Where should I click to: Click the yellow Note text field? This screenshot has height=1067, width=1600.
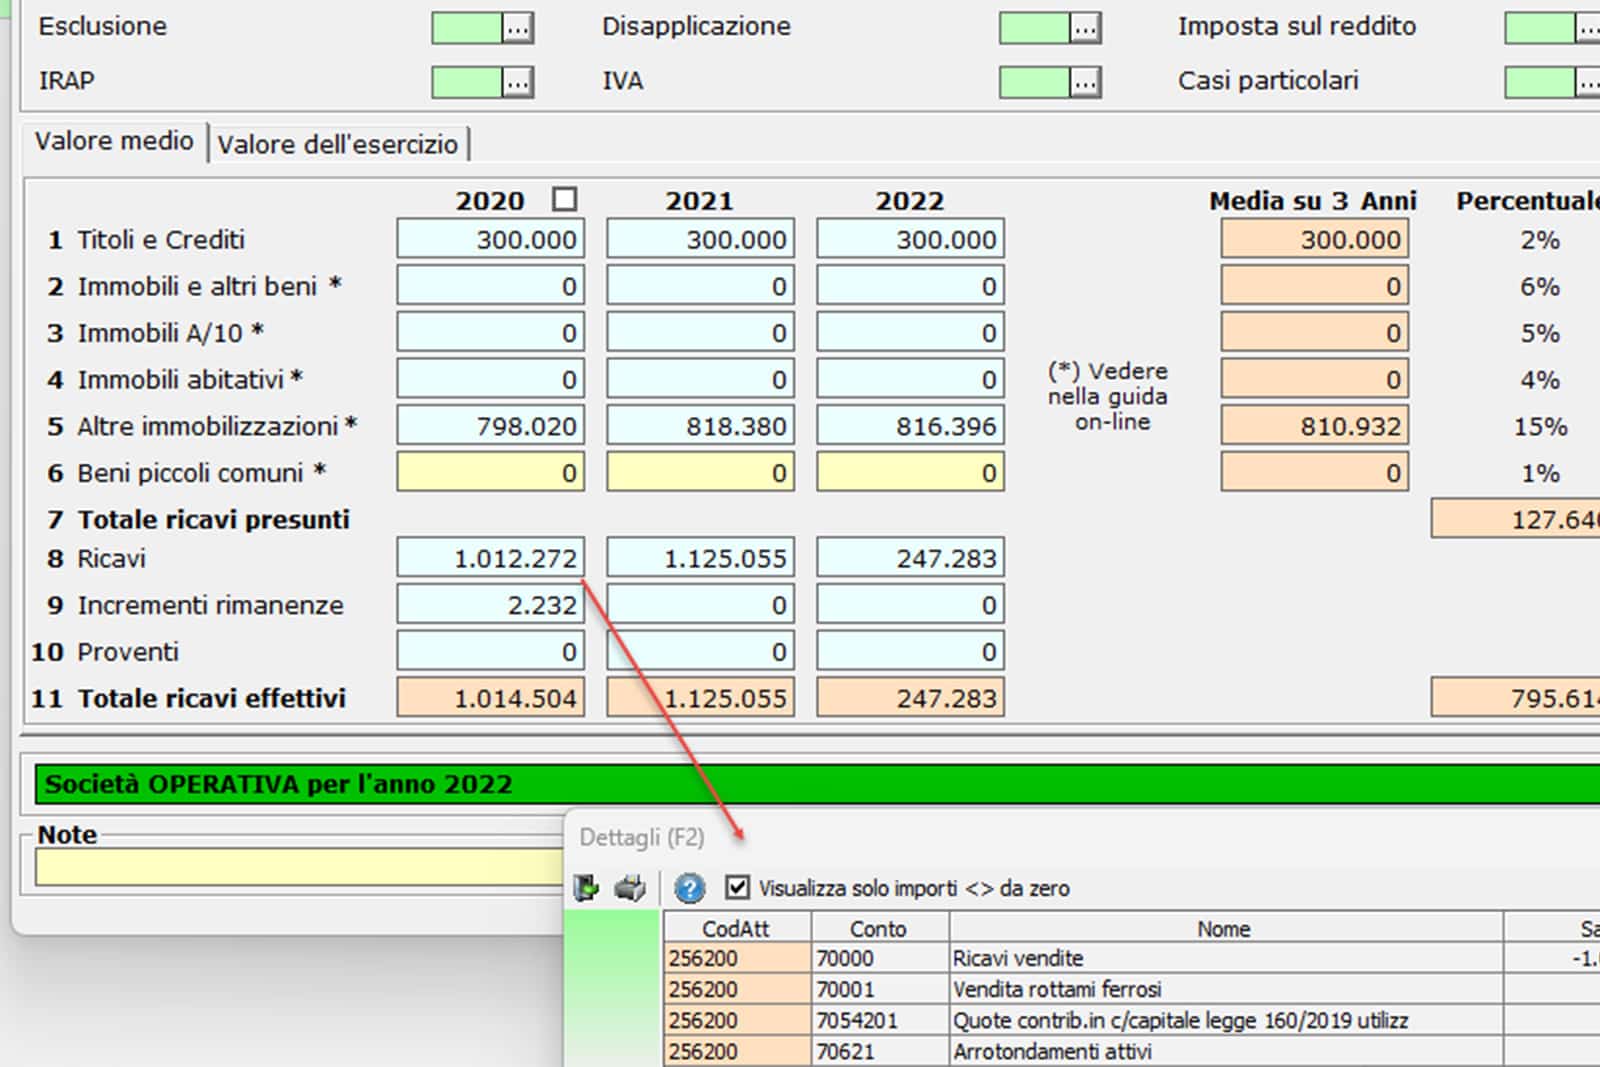[x=300, y=867]
